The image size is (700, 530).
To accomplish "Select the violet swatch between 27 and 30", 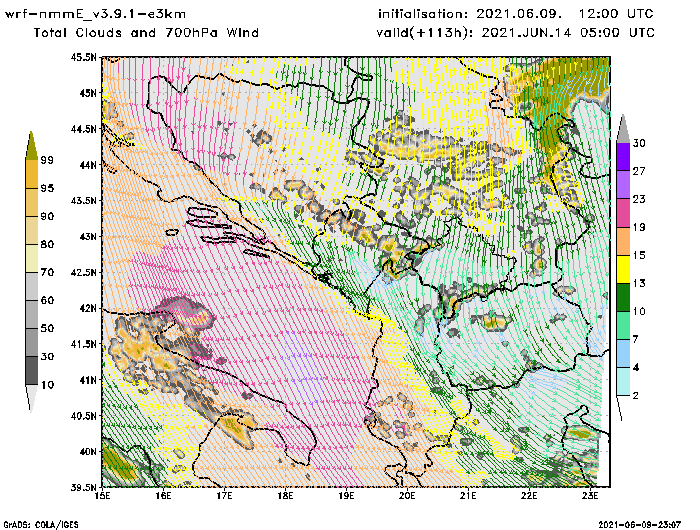I will coord(623,157).
